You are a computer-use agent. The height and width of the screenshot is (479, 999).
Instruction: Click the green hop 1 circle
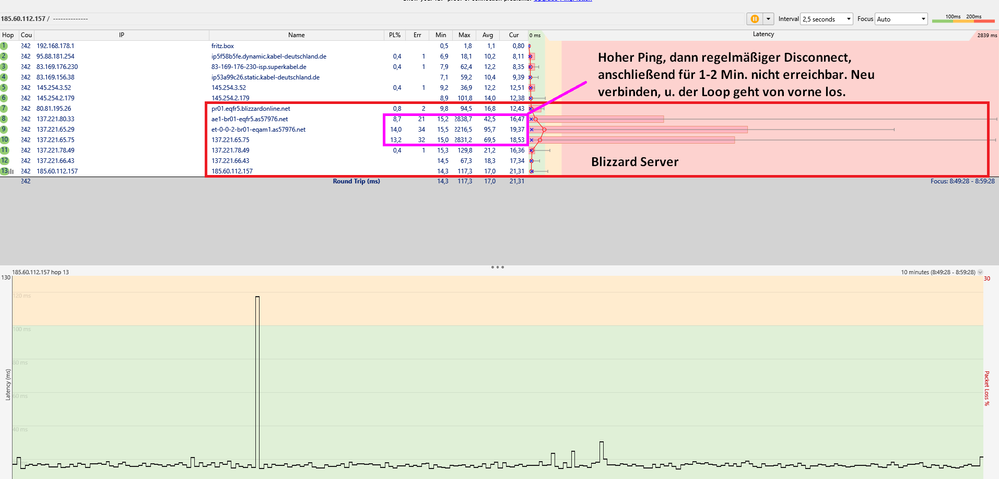(x=4, y=46)
